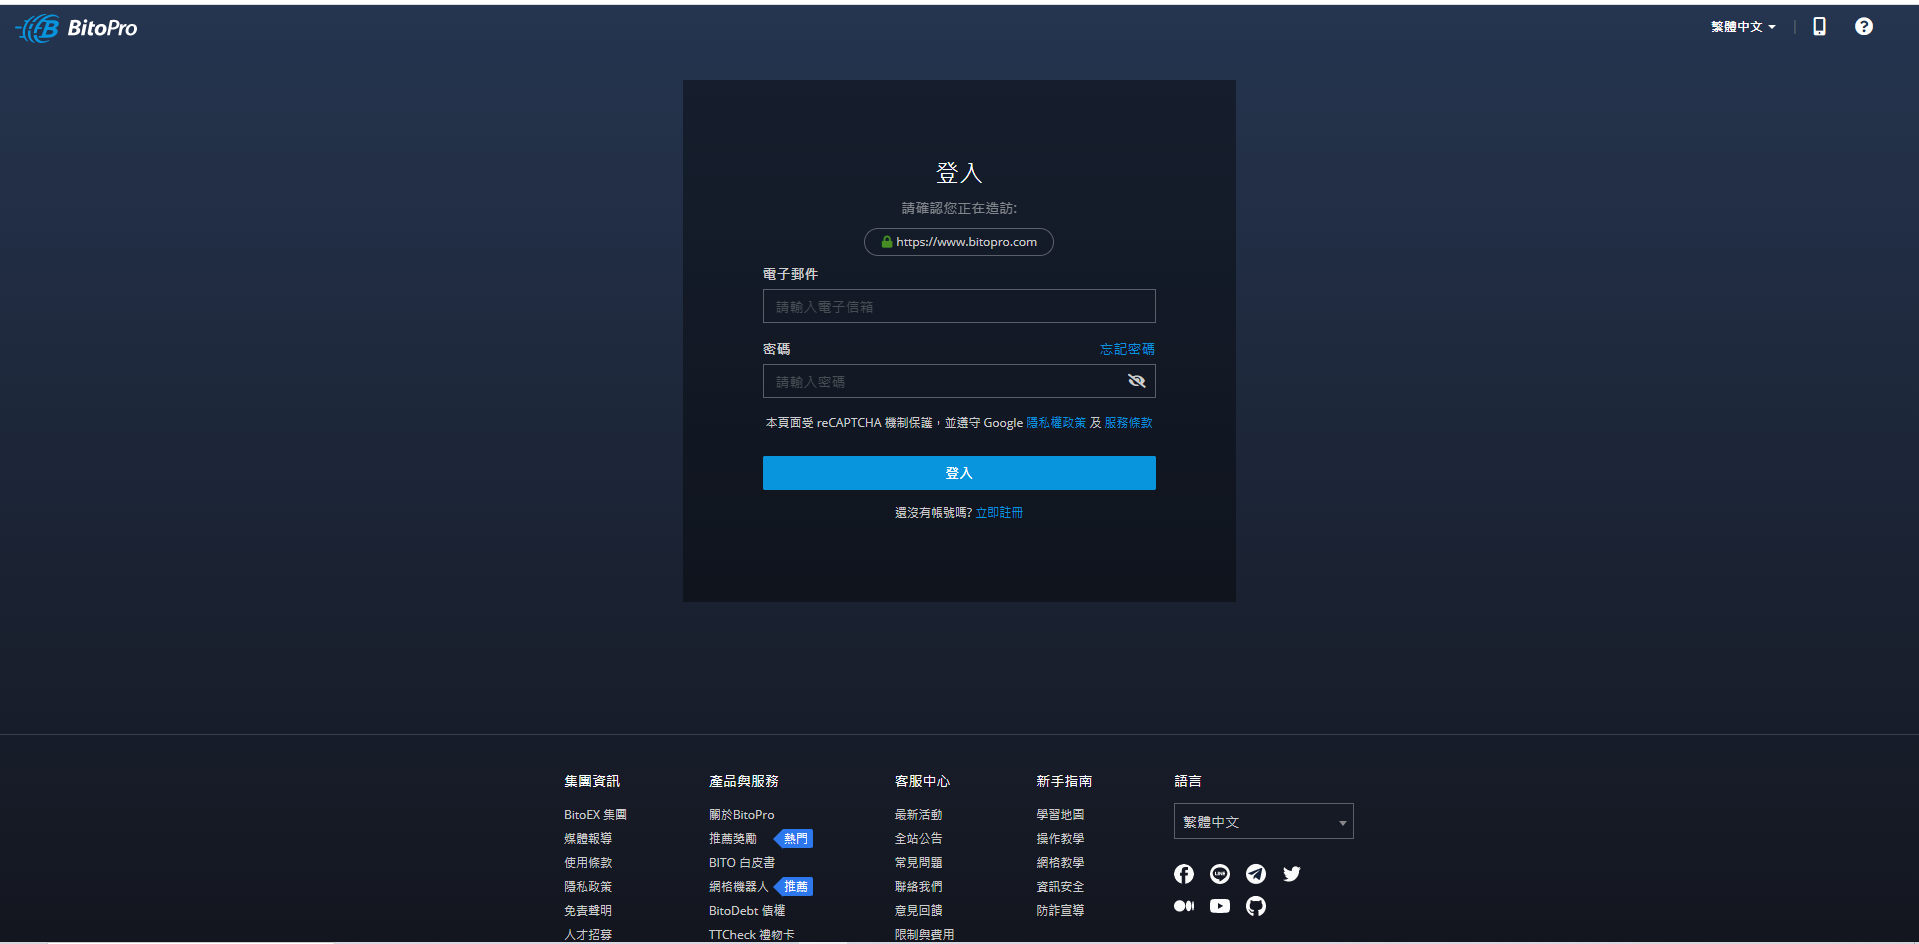The image size is (1919, 944).
Task: Open the Google 隱私權政策 link
Action: coord(1056,423)
